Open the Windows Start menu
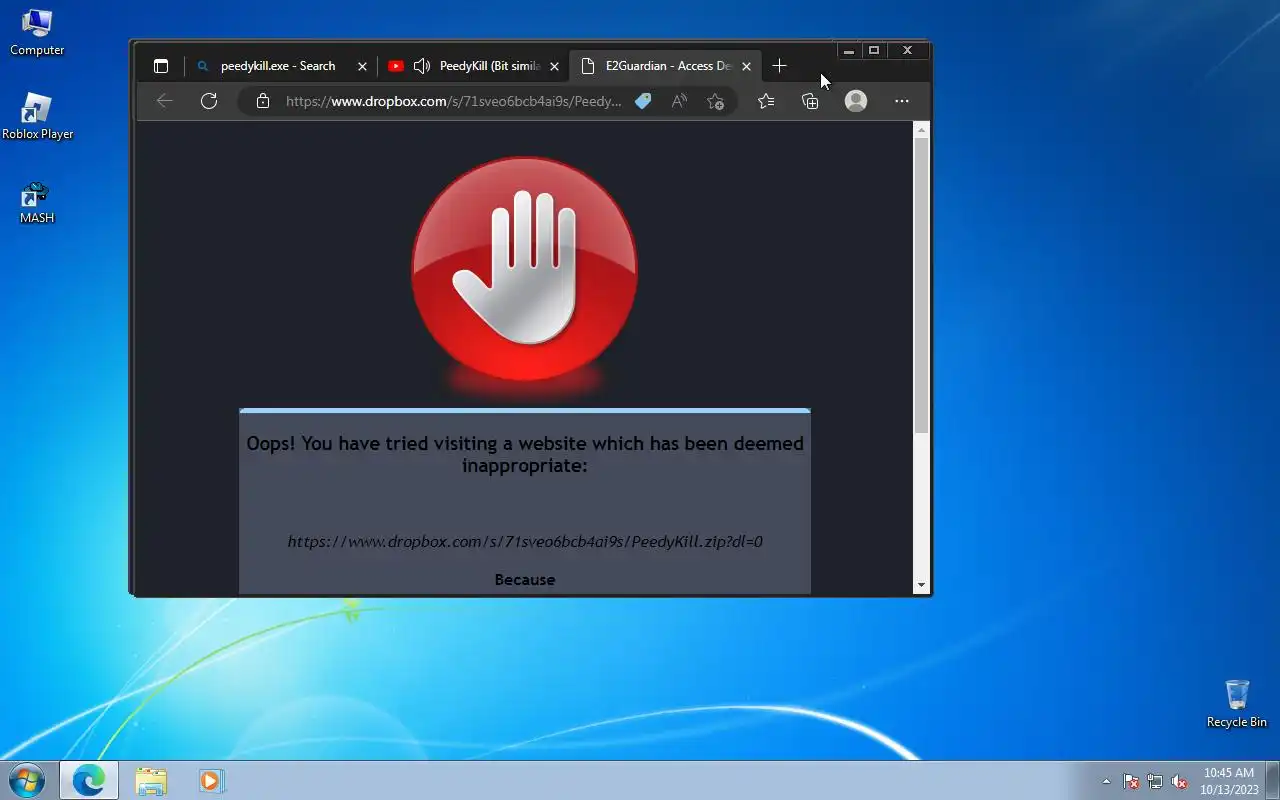Viewport: 1280px width, 800px height. 27,780
